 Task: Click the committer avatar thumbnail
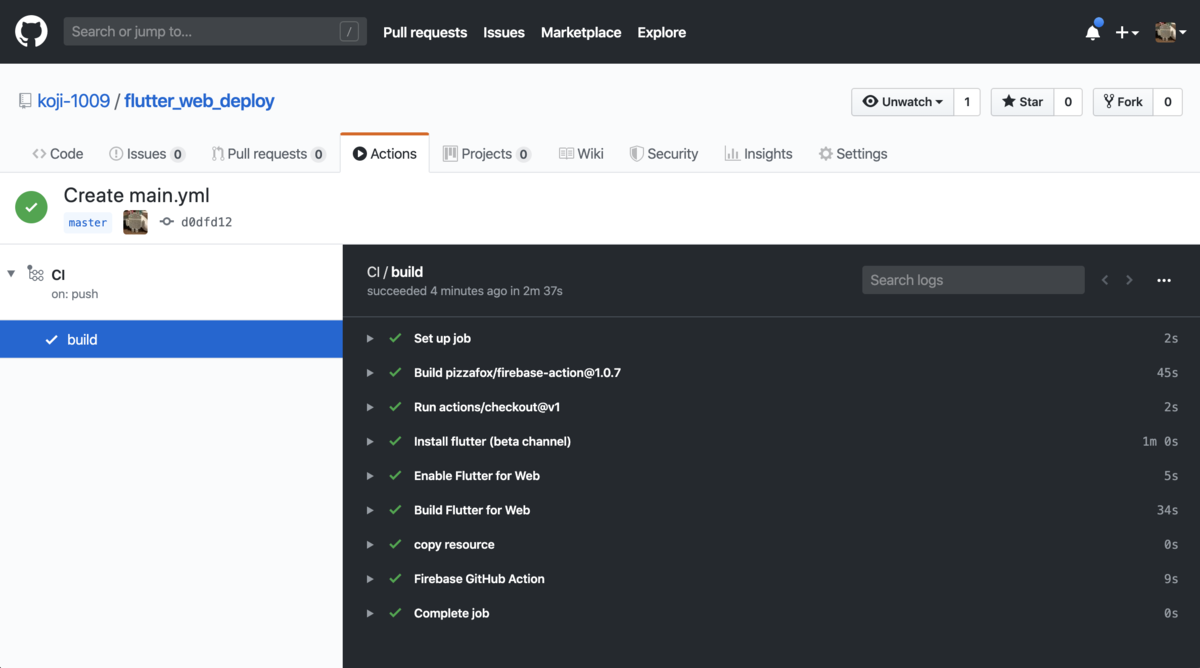tap(136, 222)
